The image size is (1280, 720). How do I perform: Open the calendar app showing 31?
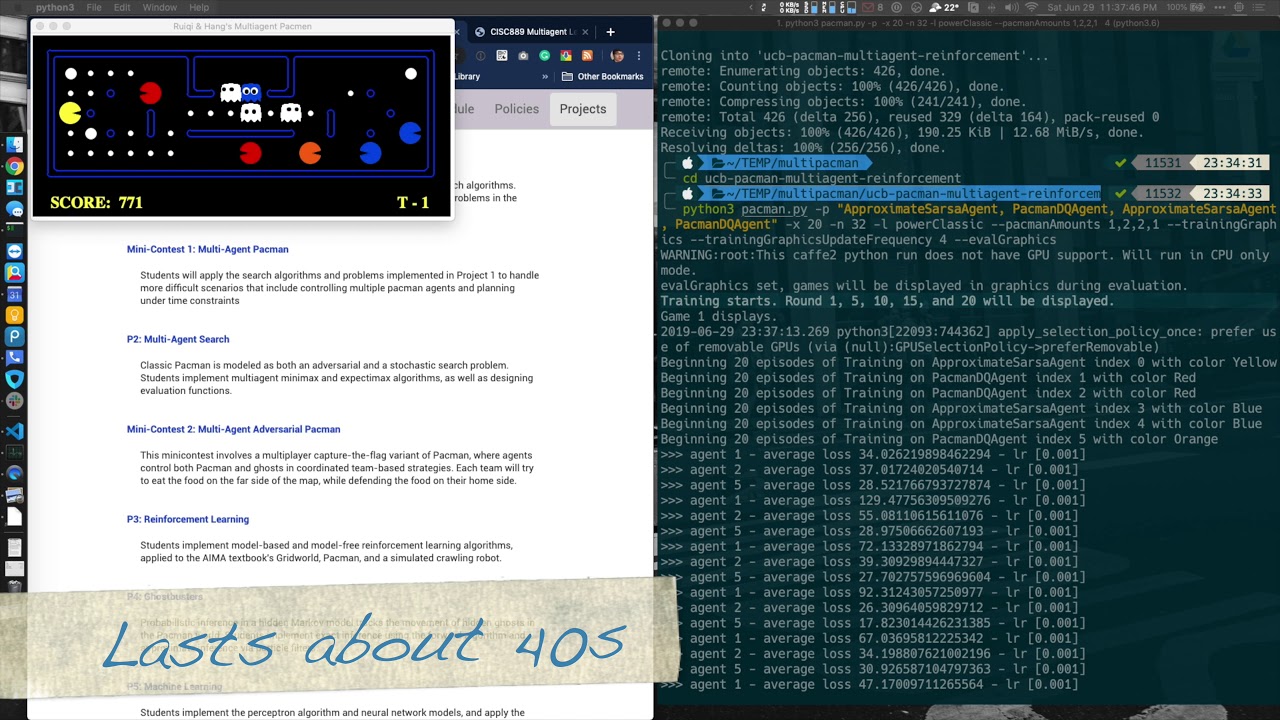14,294
